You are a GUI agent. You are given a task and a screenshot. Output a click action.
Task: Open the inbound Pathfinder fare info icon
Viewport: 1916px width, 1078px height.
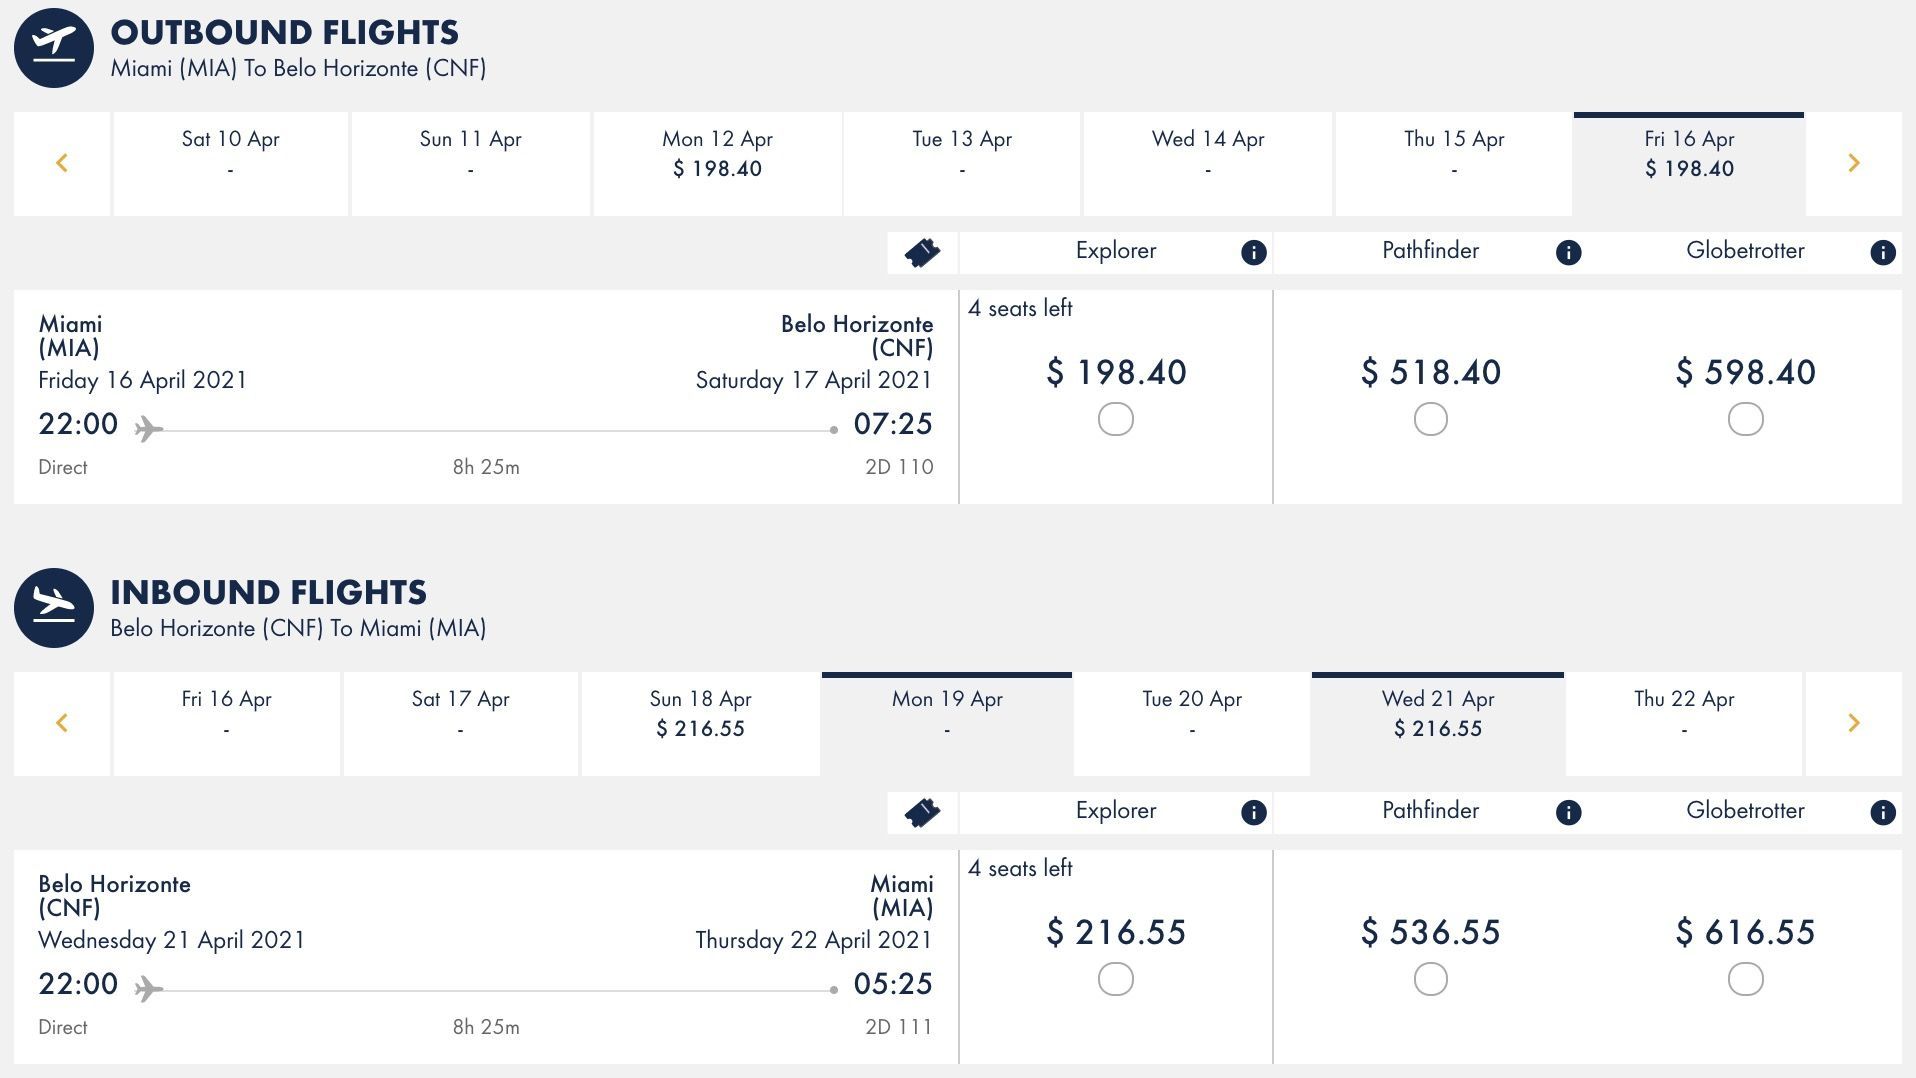(x=1568, y=812)
